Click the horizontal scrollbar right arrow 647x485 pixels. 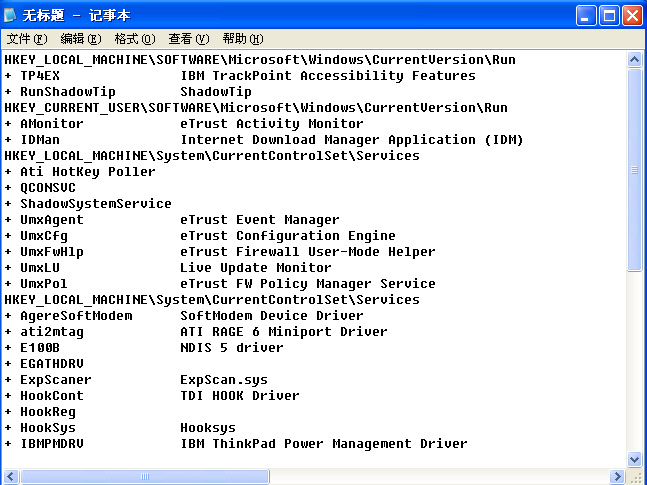point(617,476)
